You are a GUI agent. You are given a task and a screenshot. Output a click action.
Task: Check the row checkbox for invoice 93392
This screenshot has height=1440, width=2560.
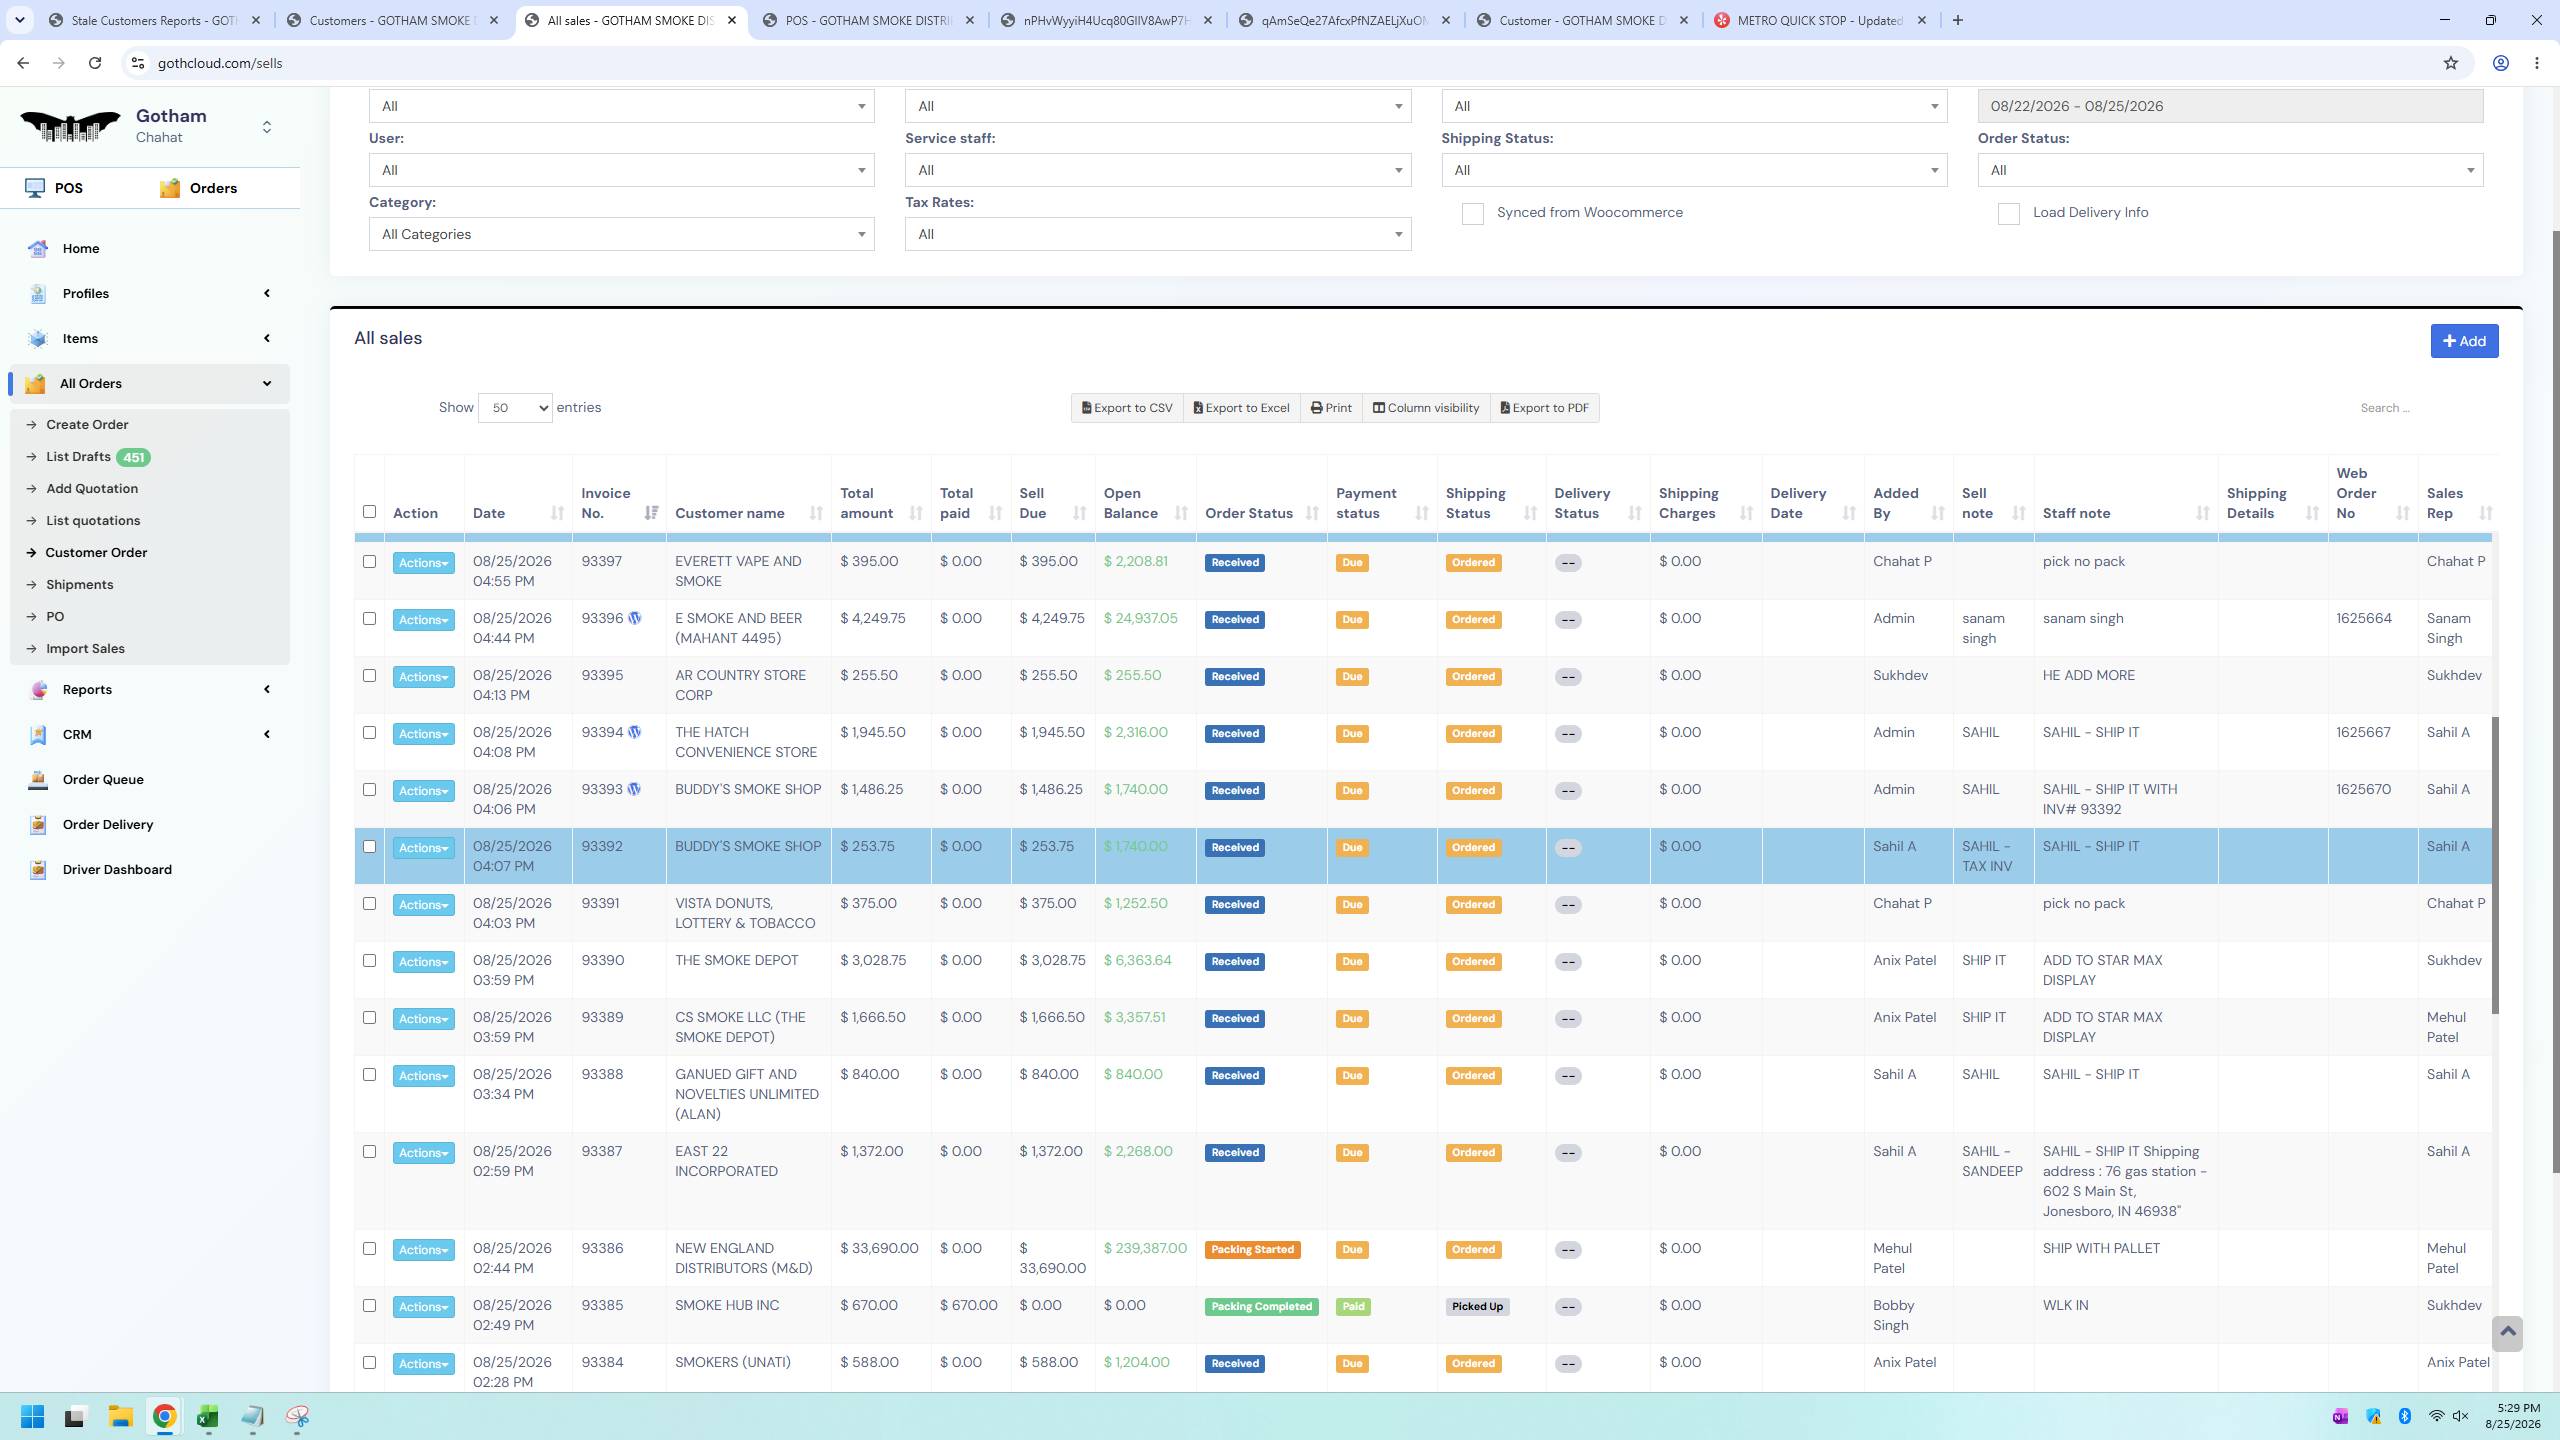pyautogui.click(x=369, y=847)
